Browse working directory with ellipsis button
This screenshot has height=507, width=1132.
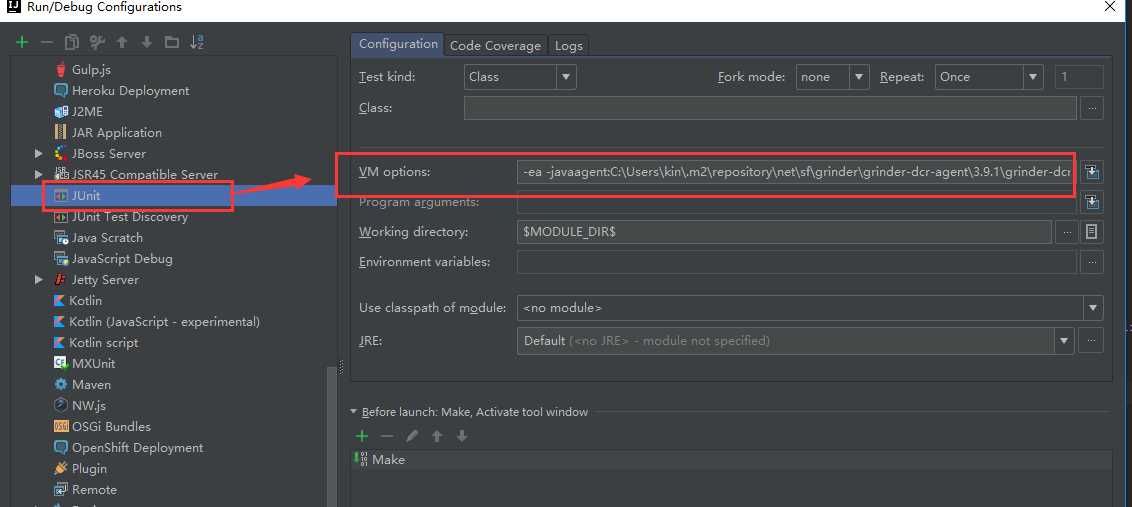click(1066, 232)
